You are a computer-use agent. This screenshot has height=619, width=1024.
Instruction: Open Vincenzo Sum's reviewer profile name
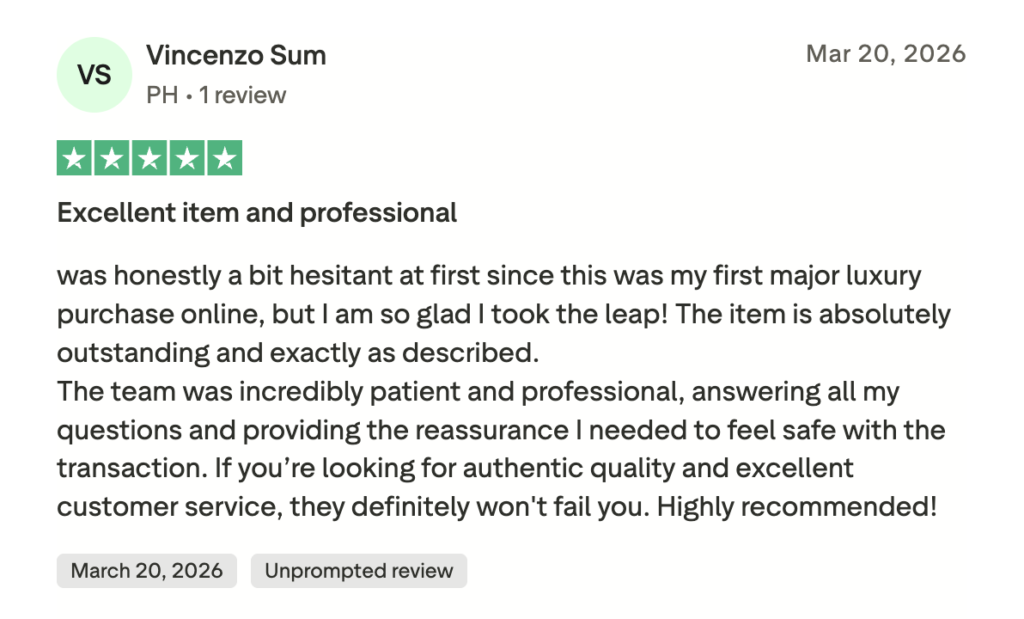pos(236,55)
